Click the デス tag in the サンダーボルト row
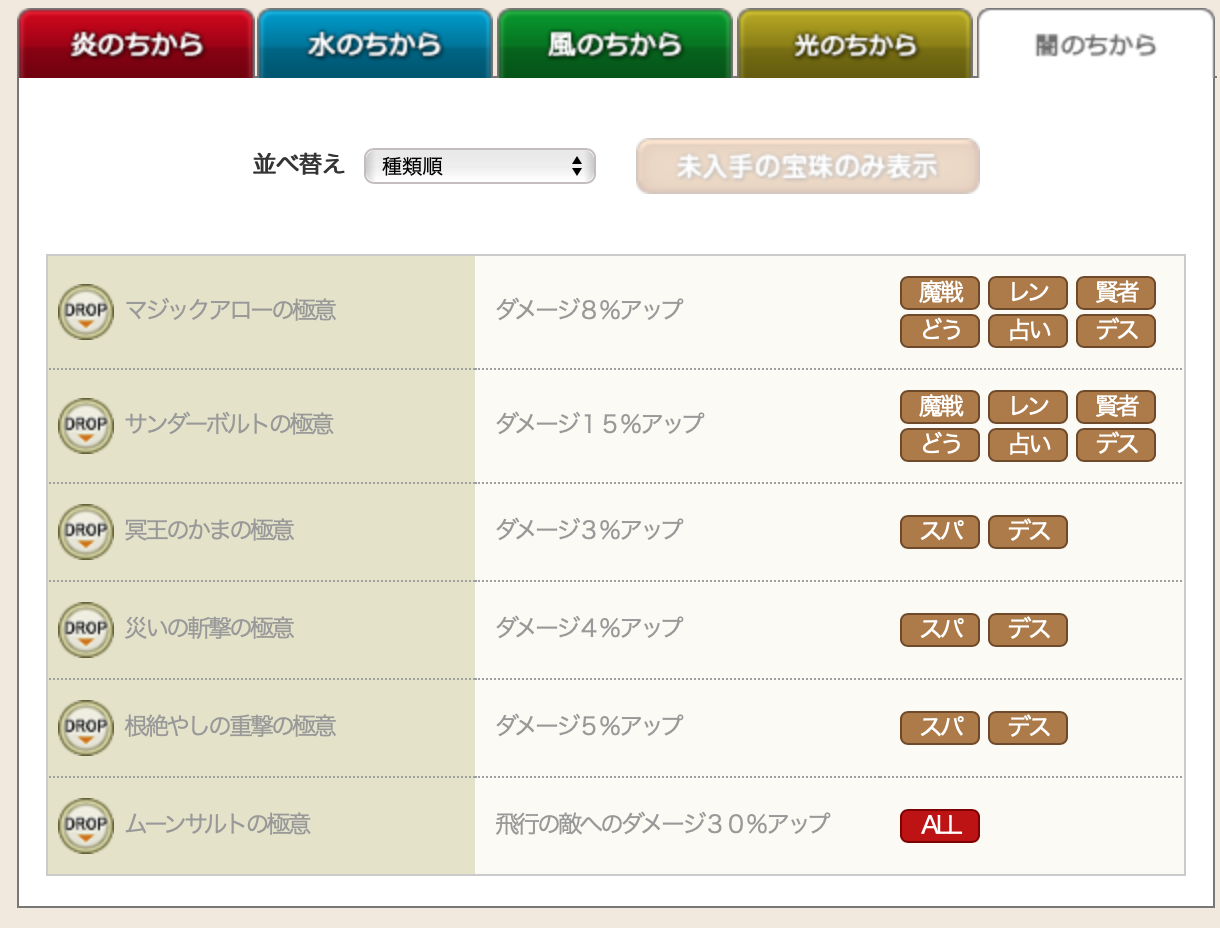Screen dimensions: 1220x928 1116,445
